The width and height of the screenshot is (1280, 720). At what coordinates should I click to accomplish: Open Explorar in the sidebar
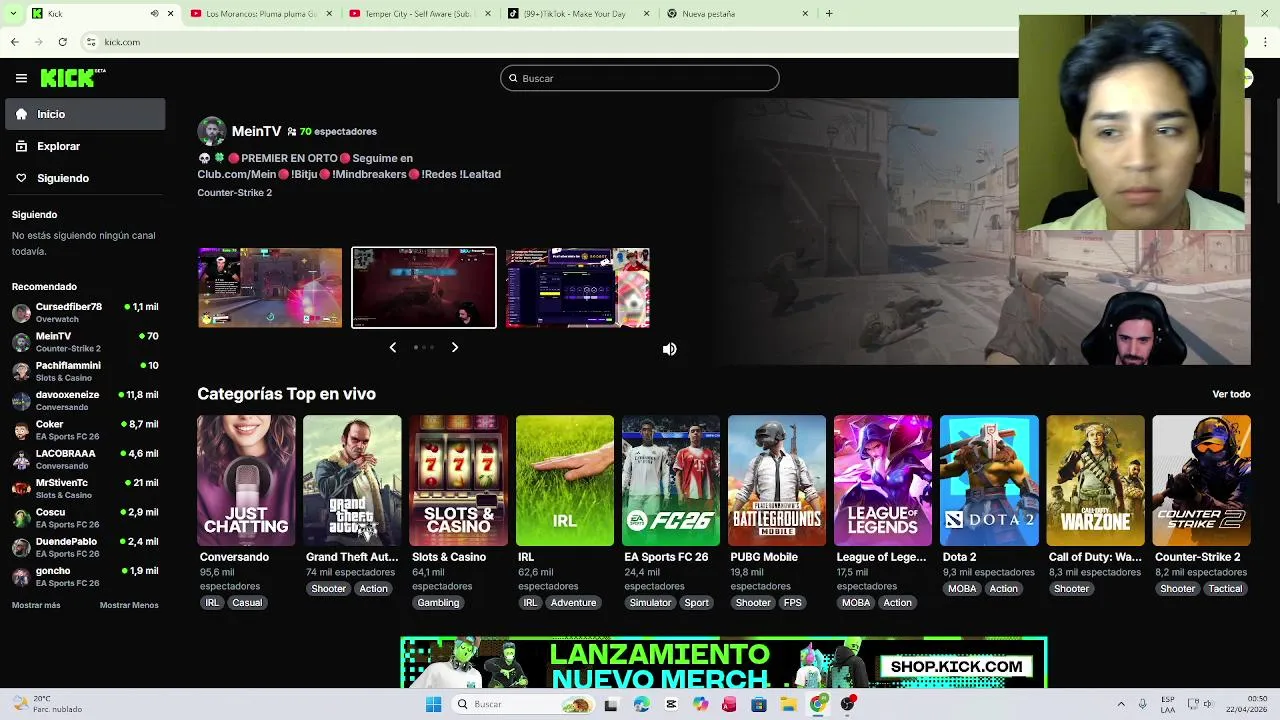pyautogui.click(x=85, y=146)
